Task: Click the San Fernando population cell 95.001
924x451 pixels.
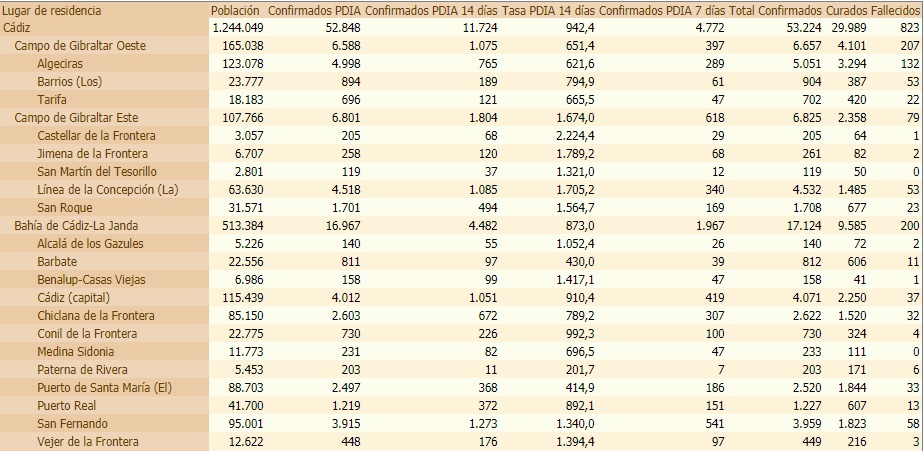Action: 243,424
